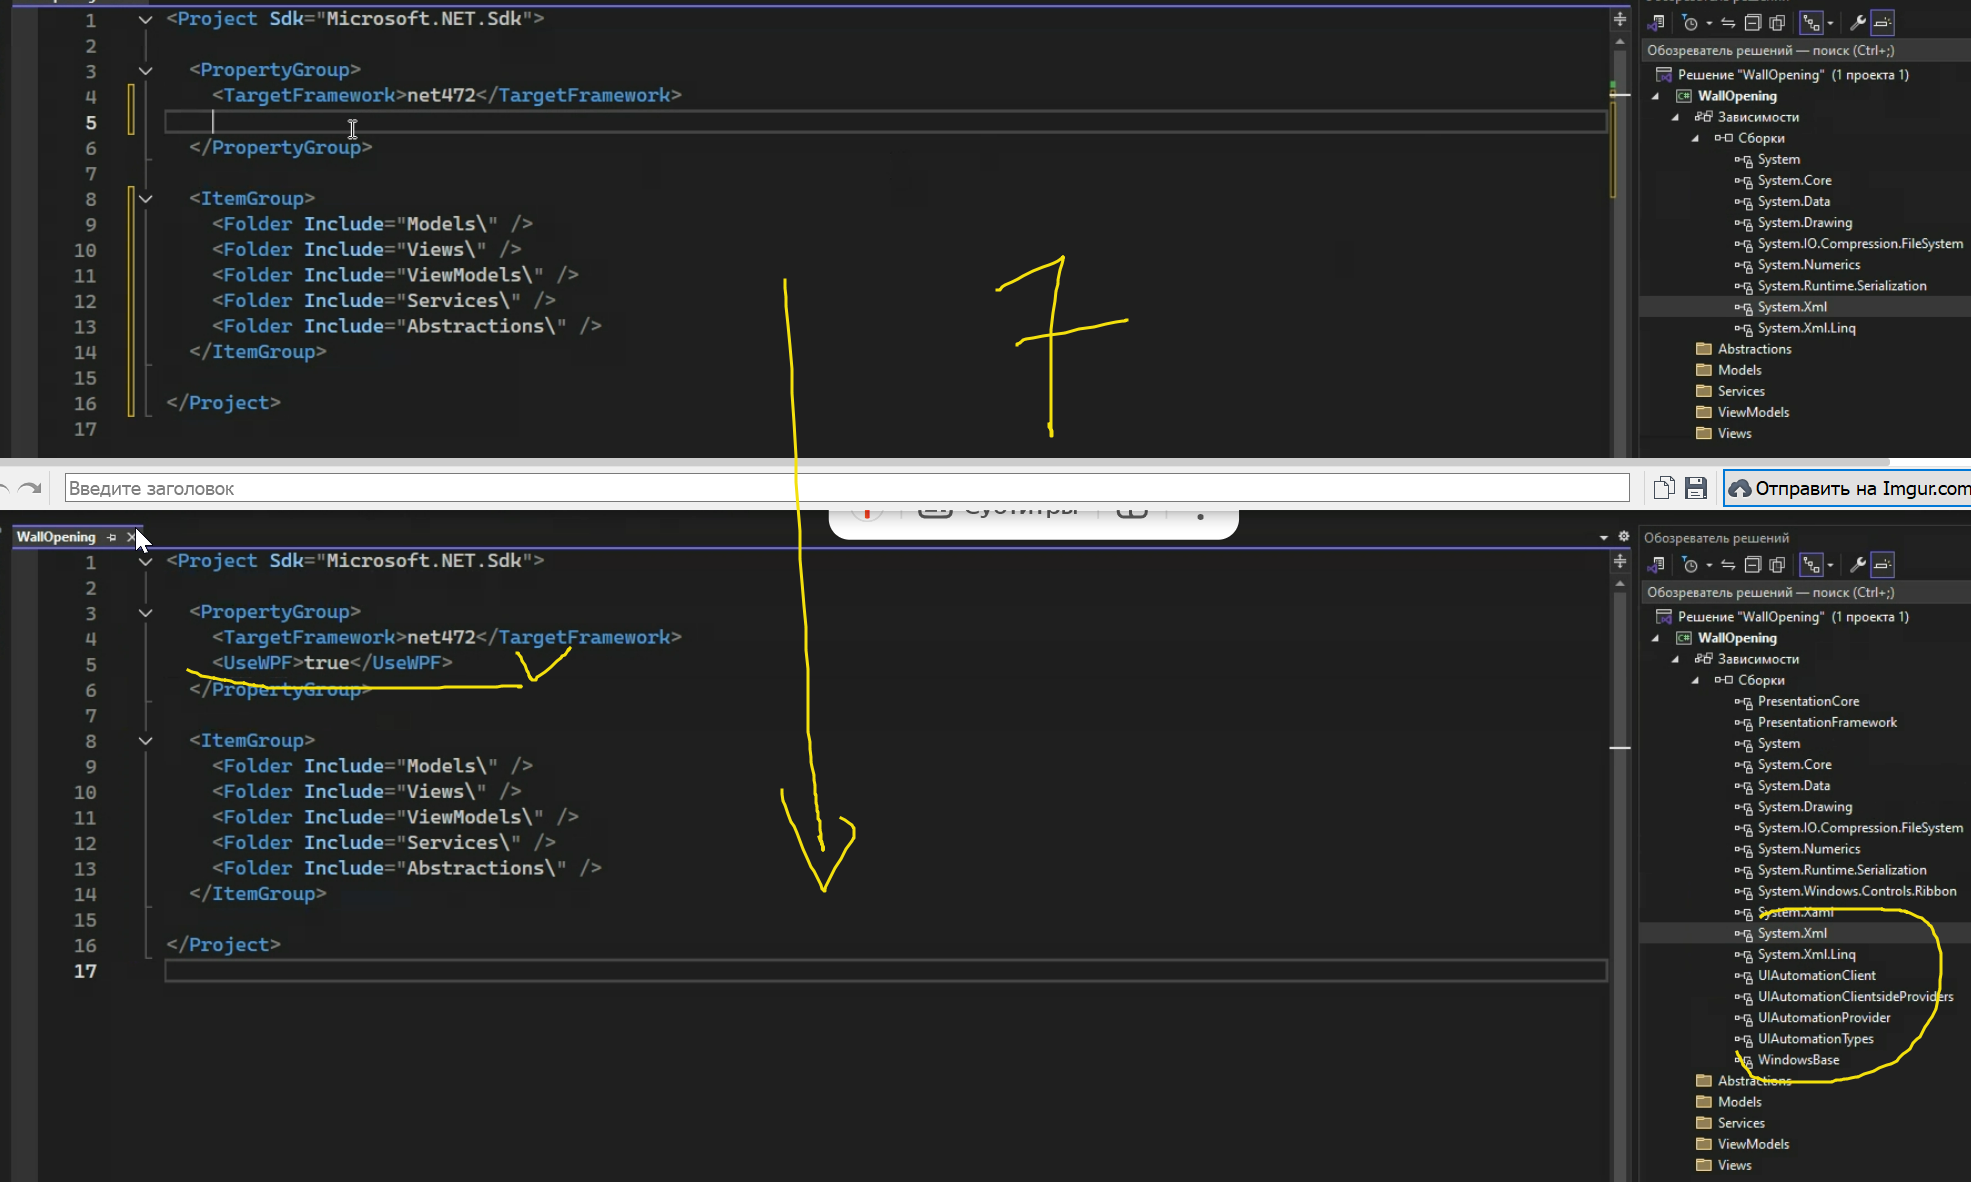Click the Введите заголовок title input field
Screen dimensions: 1971x1182
tap(846, 488)
